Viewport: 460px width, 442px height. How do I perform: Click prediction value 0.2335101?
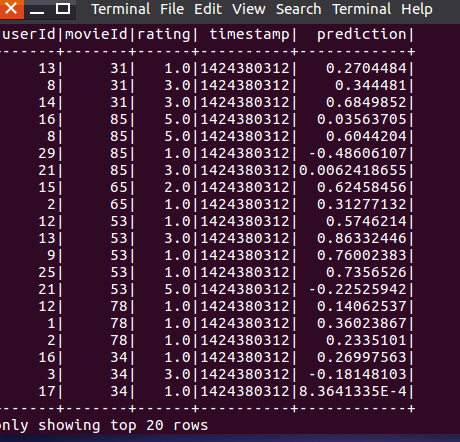(366, 341)
